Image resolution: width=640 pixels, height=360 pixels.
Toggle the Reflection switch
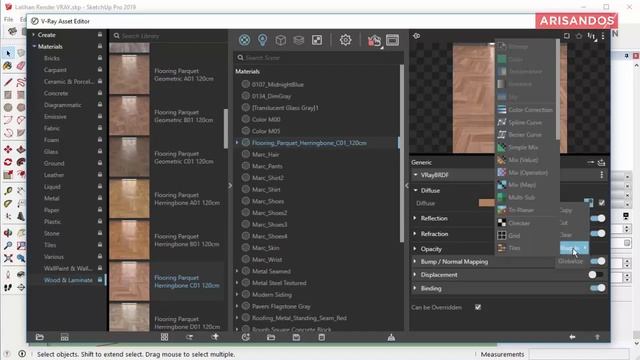598,218
